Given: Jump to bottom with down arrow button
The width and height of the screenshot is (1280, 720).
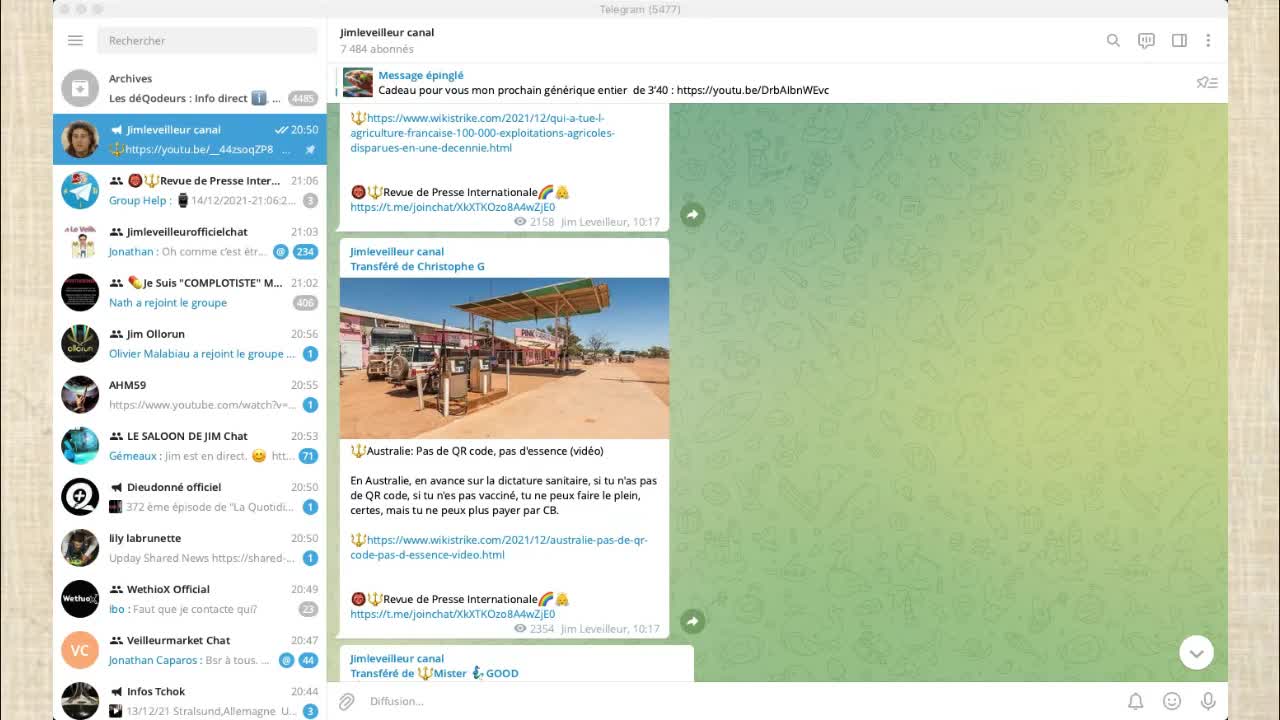Looking at the screenshot, I should [x=1196, y=652].
